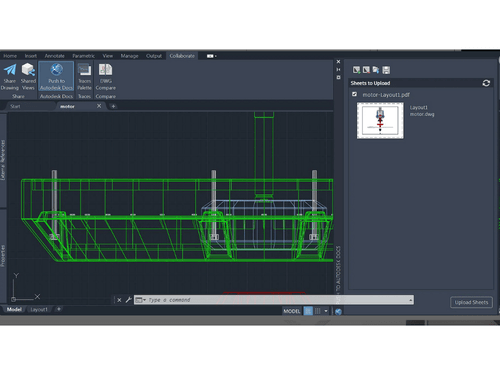500x375 pixels.
Task: Close the motor drawing tab
Action: [x=99, y=106]
